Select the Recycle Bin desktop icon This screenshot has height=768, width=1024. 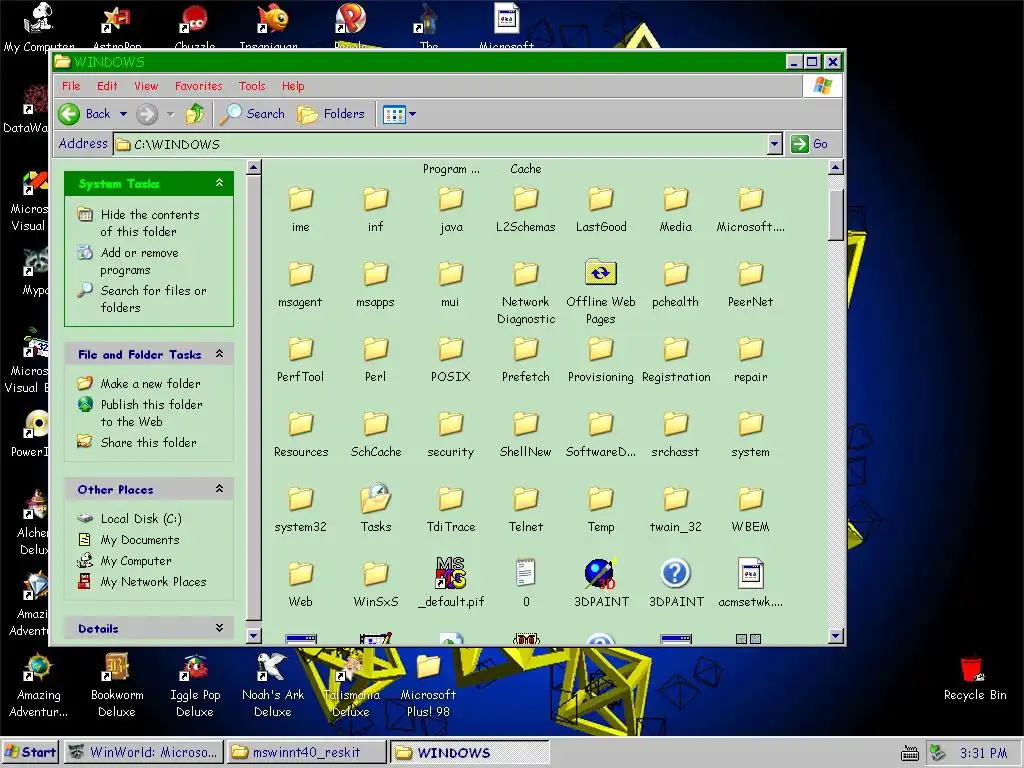[x=974, y=679]
